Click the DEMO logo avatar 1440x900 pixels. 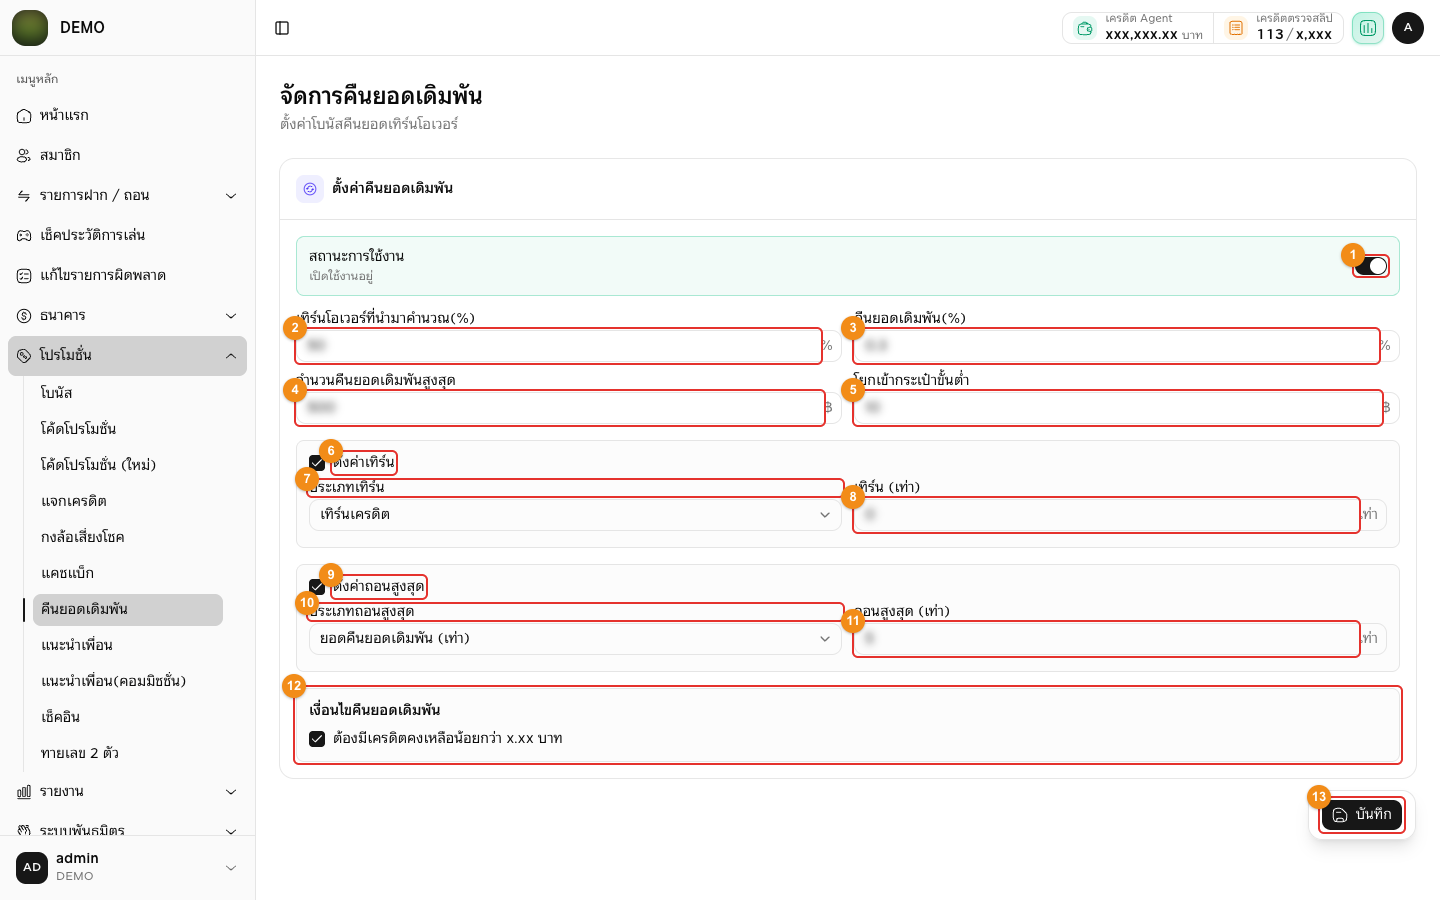tap(30, 28)
